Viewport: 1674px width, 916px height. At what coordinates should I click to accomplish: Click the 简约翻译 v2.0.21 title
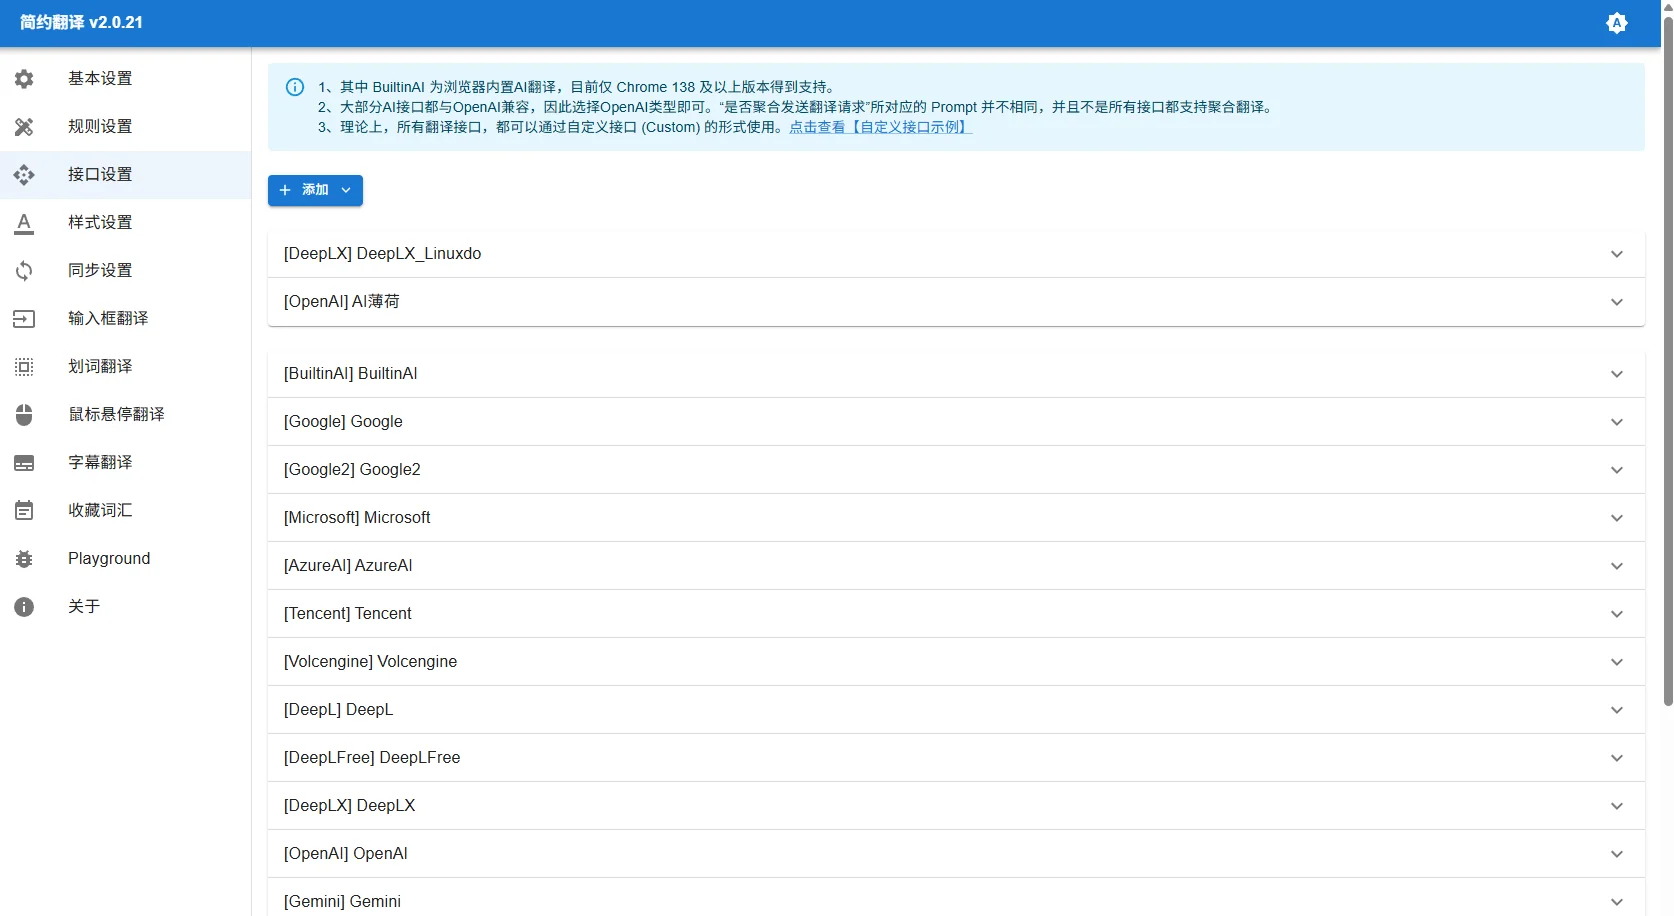81,23
